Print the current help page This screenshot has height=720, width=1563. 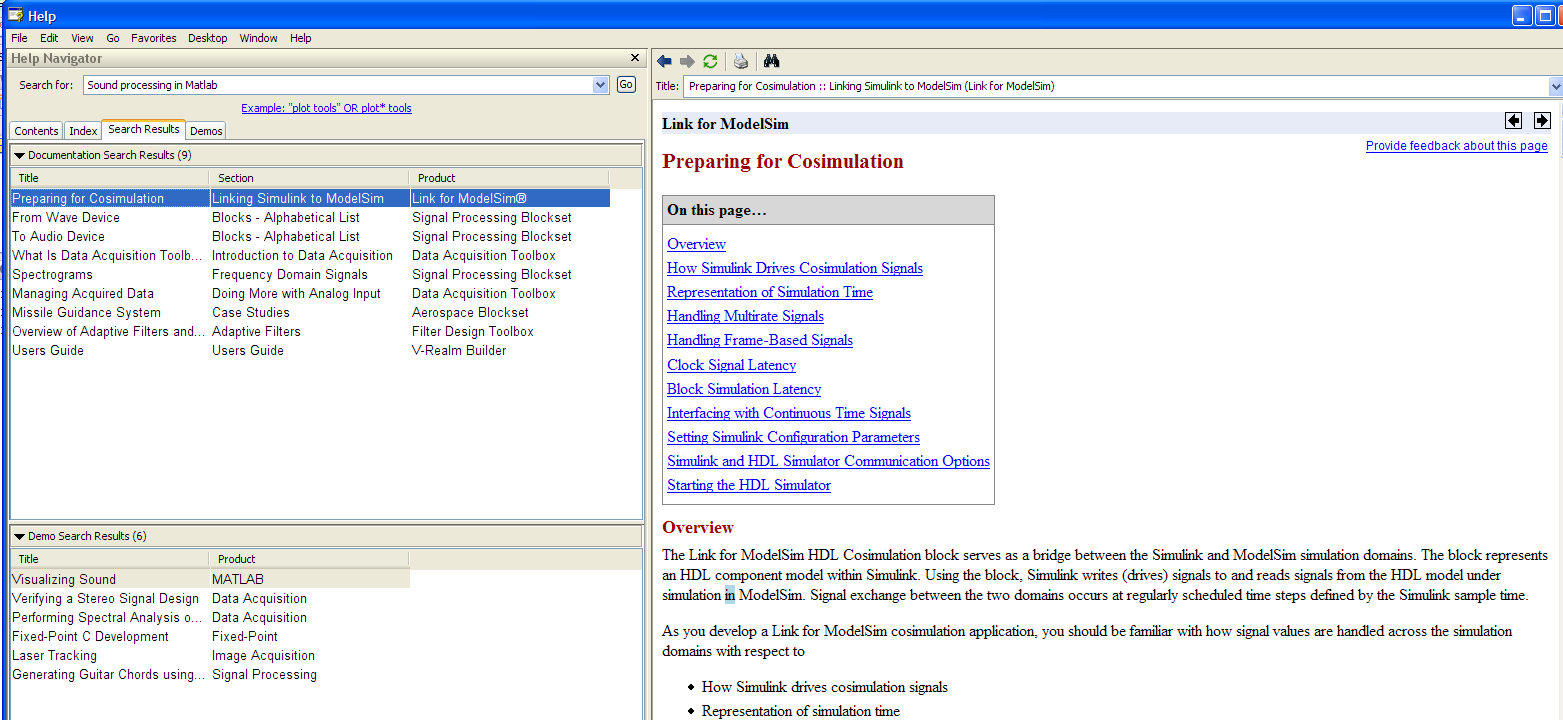tap(740, 61)
